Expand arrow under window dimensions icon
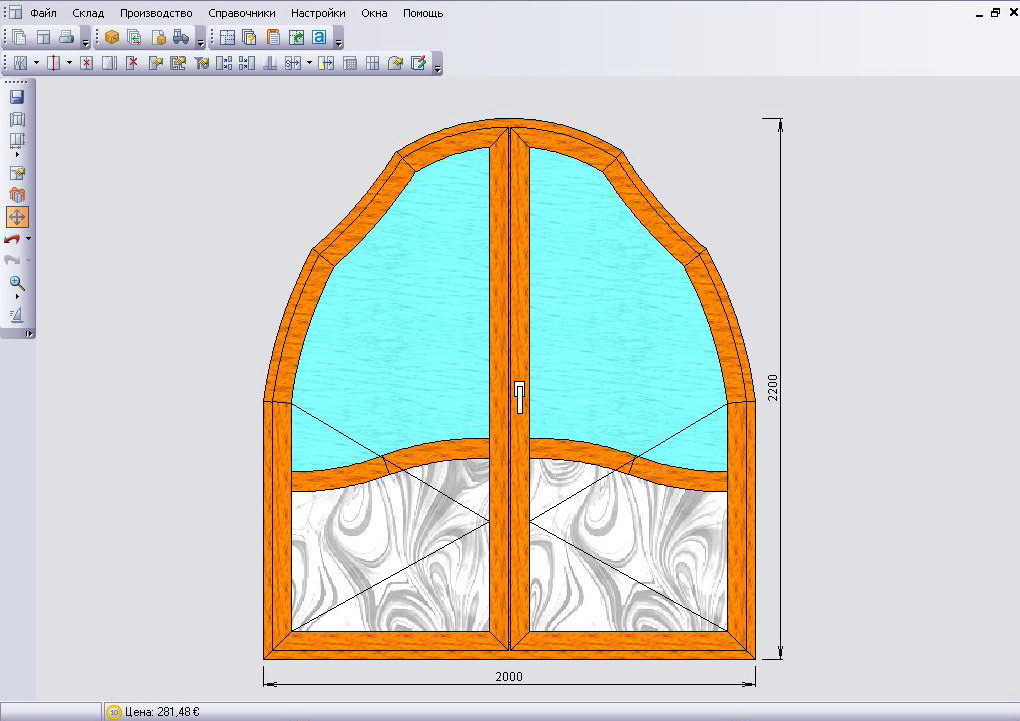 coord(17,154)
